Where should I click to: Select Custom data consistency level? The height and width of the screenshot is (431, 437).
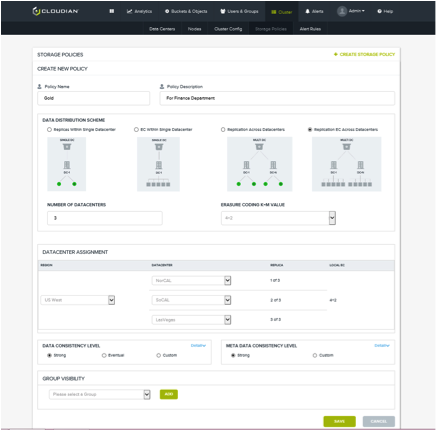[159, 356]
